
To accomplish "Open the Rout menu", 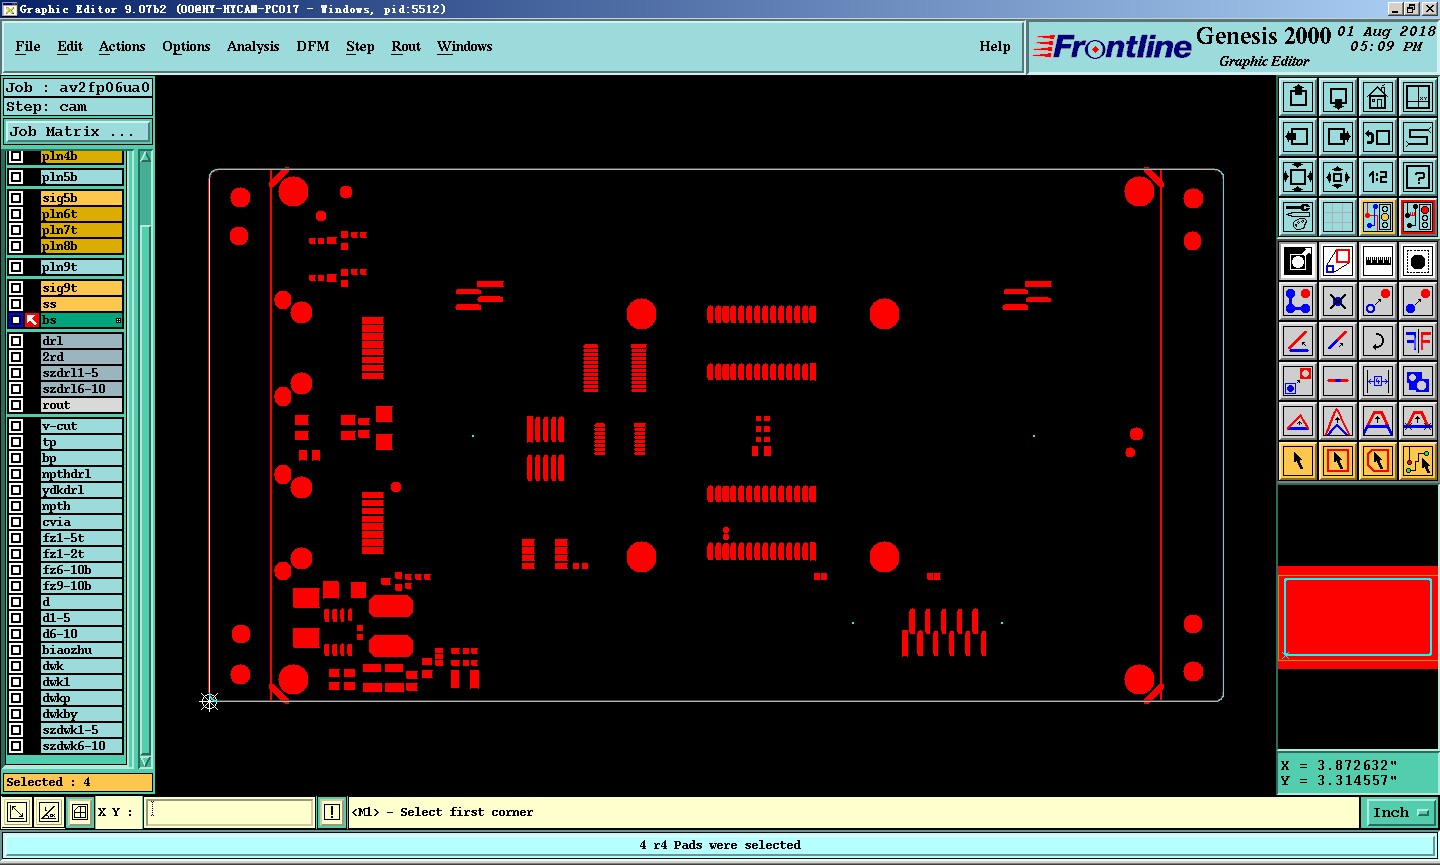I will (x=406, y=46).
